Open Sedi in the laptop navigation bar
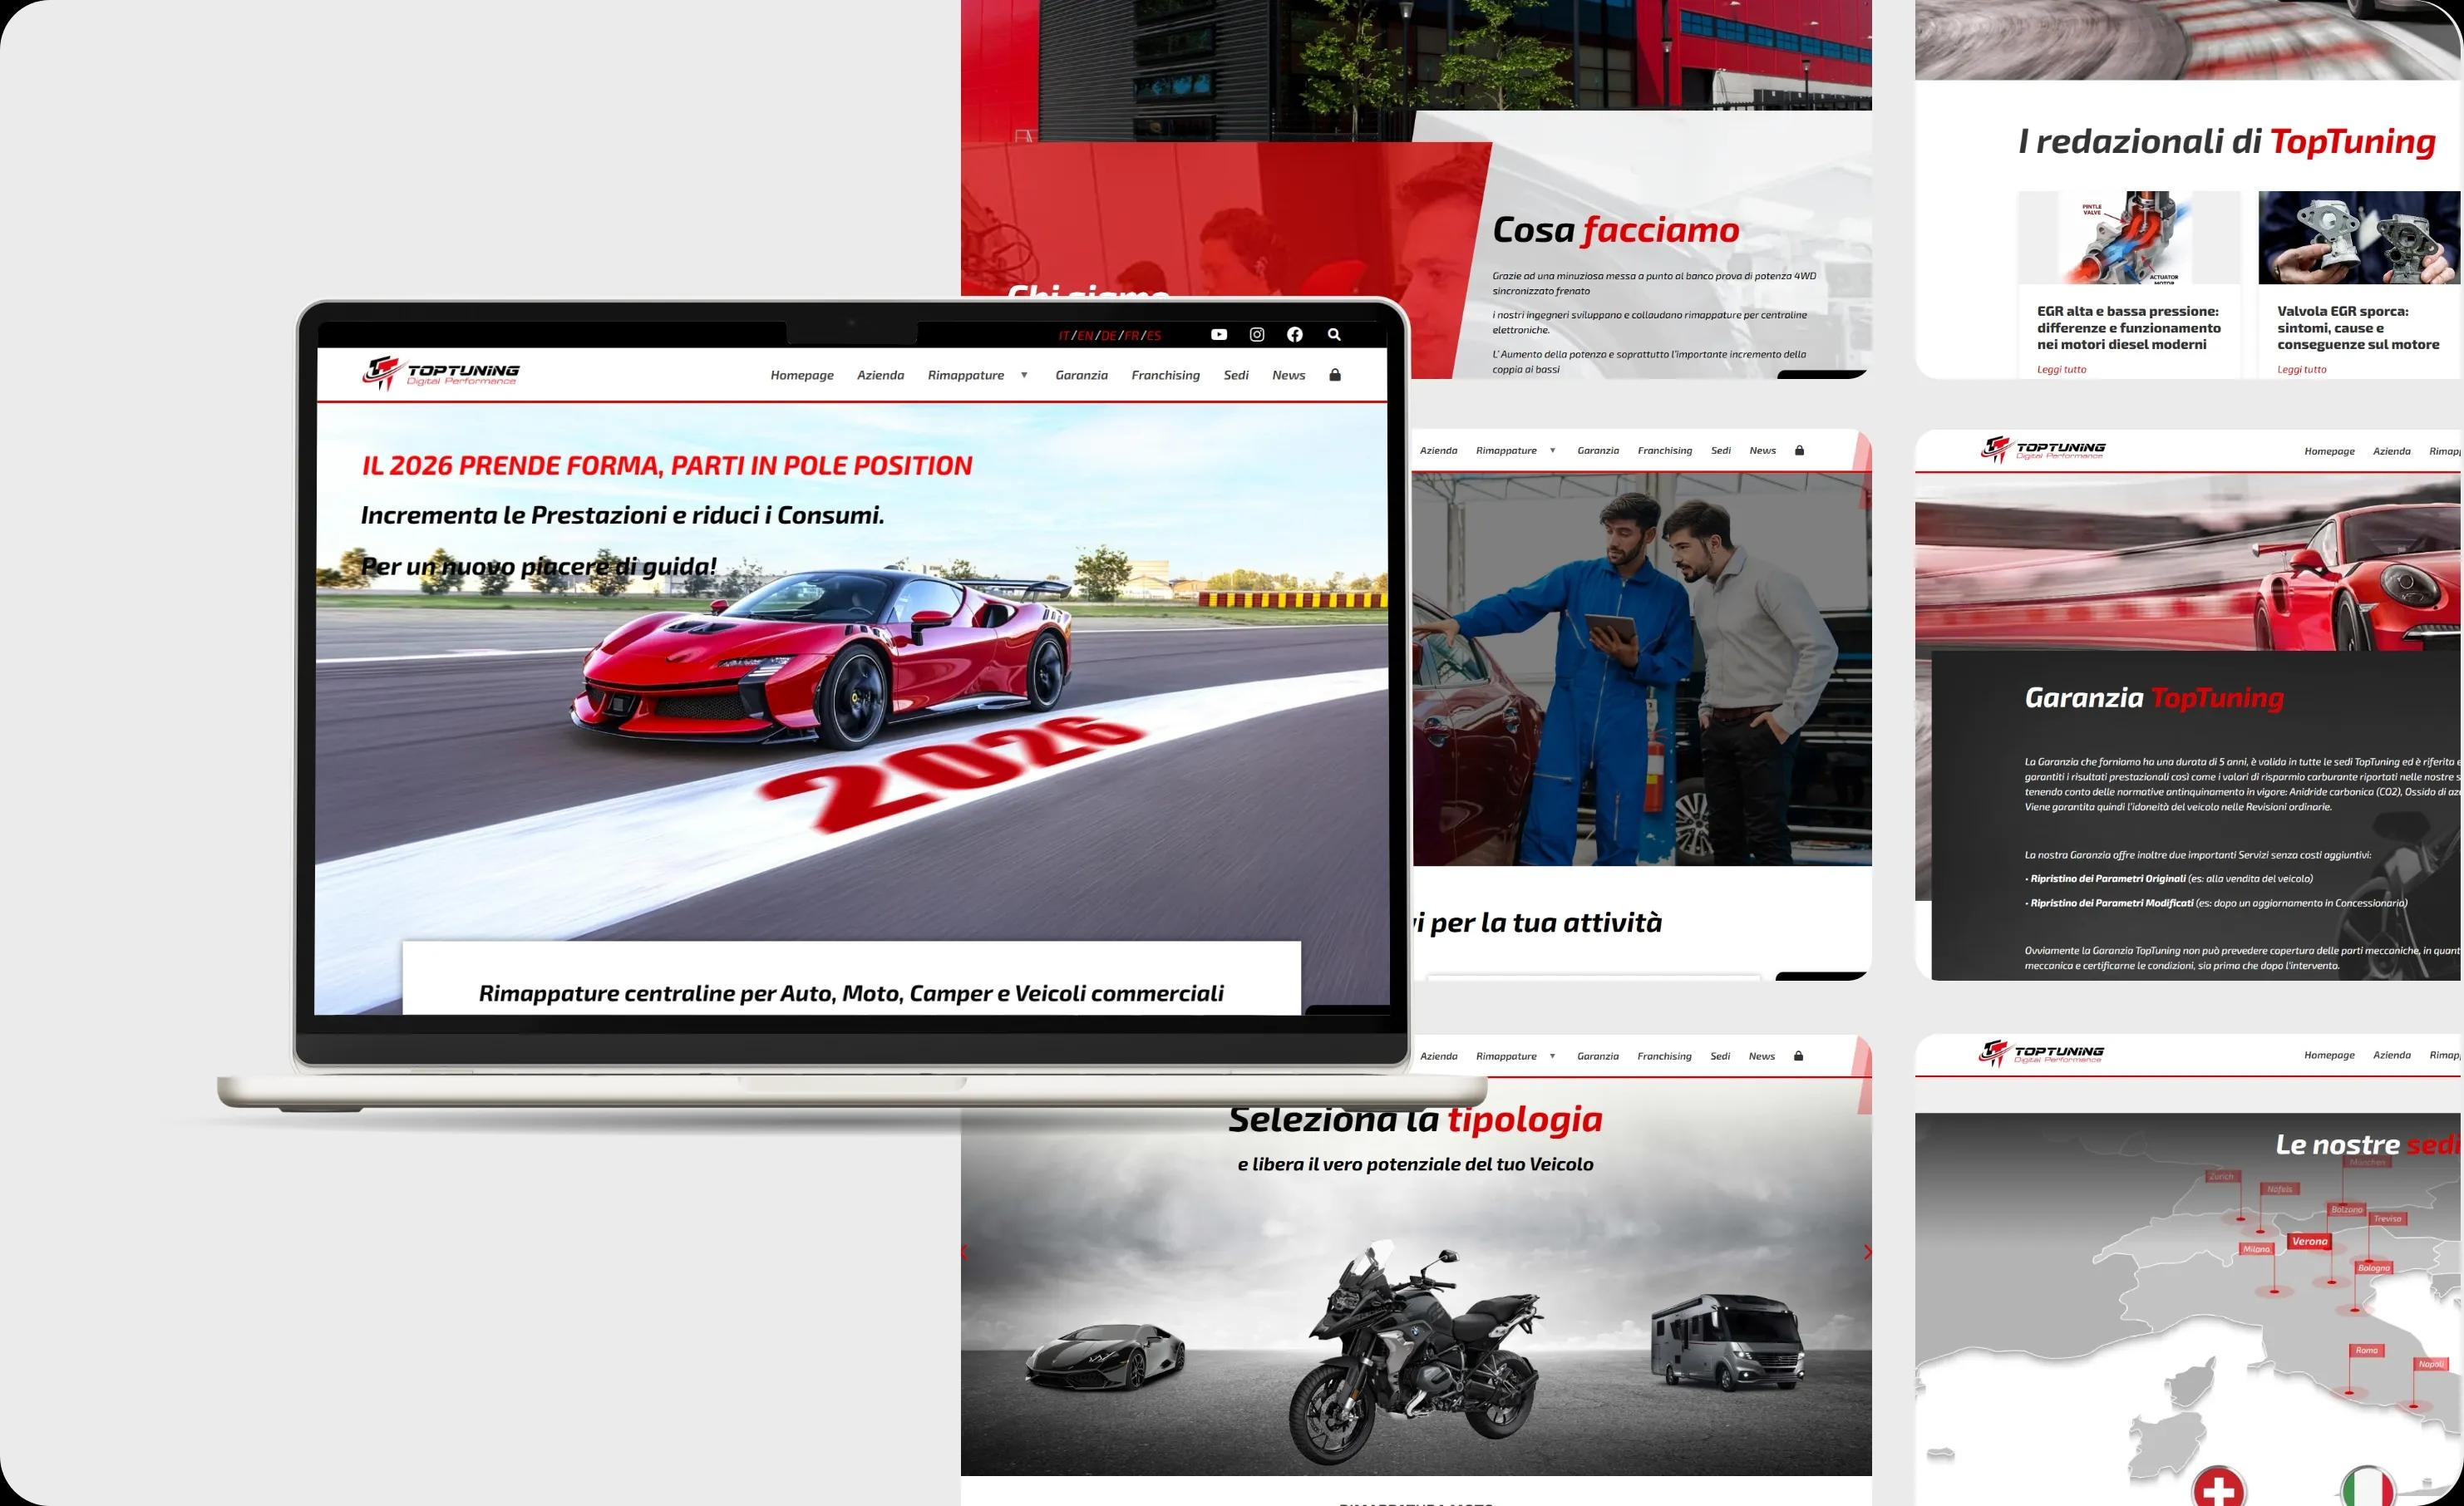Viewport: 2464px width, 1506px height. (1236, 375)
